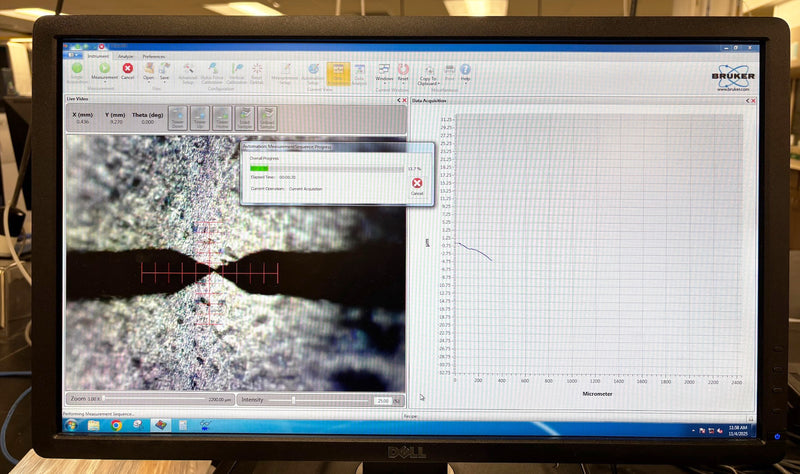
Task: Cancel the measurement in the ribbon
Action: pos(128,68)
